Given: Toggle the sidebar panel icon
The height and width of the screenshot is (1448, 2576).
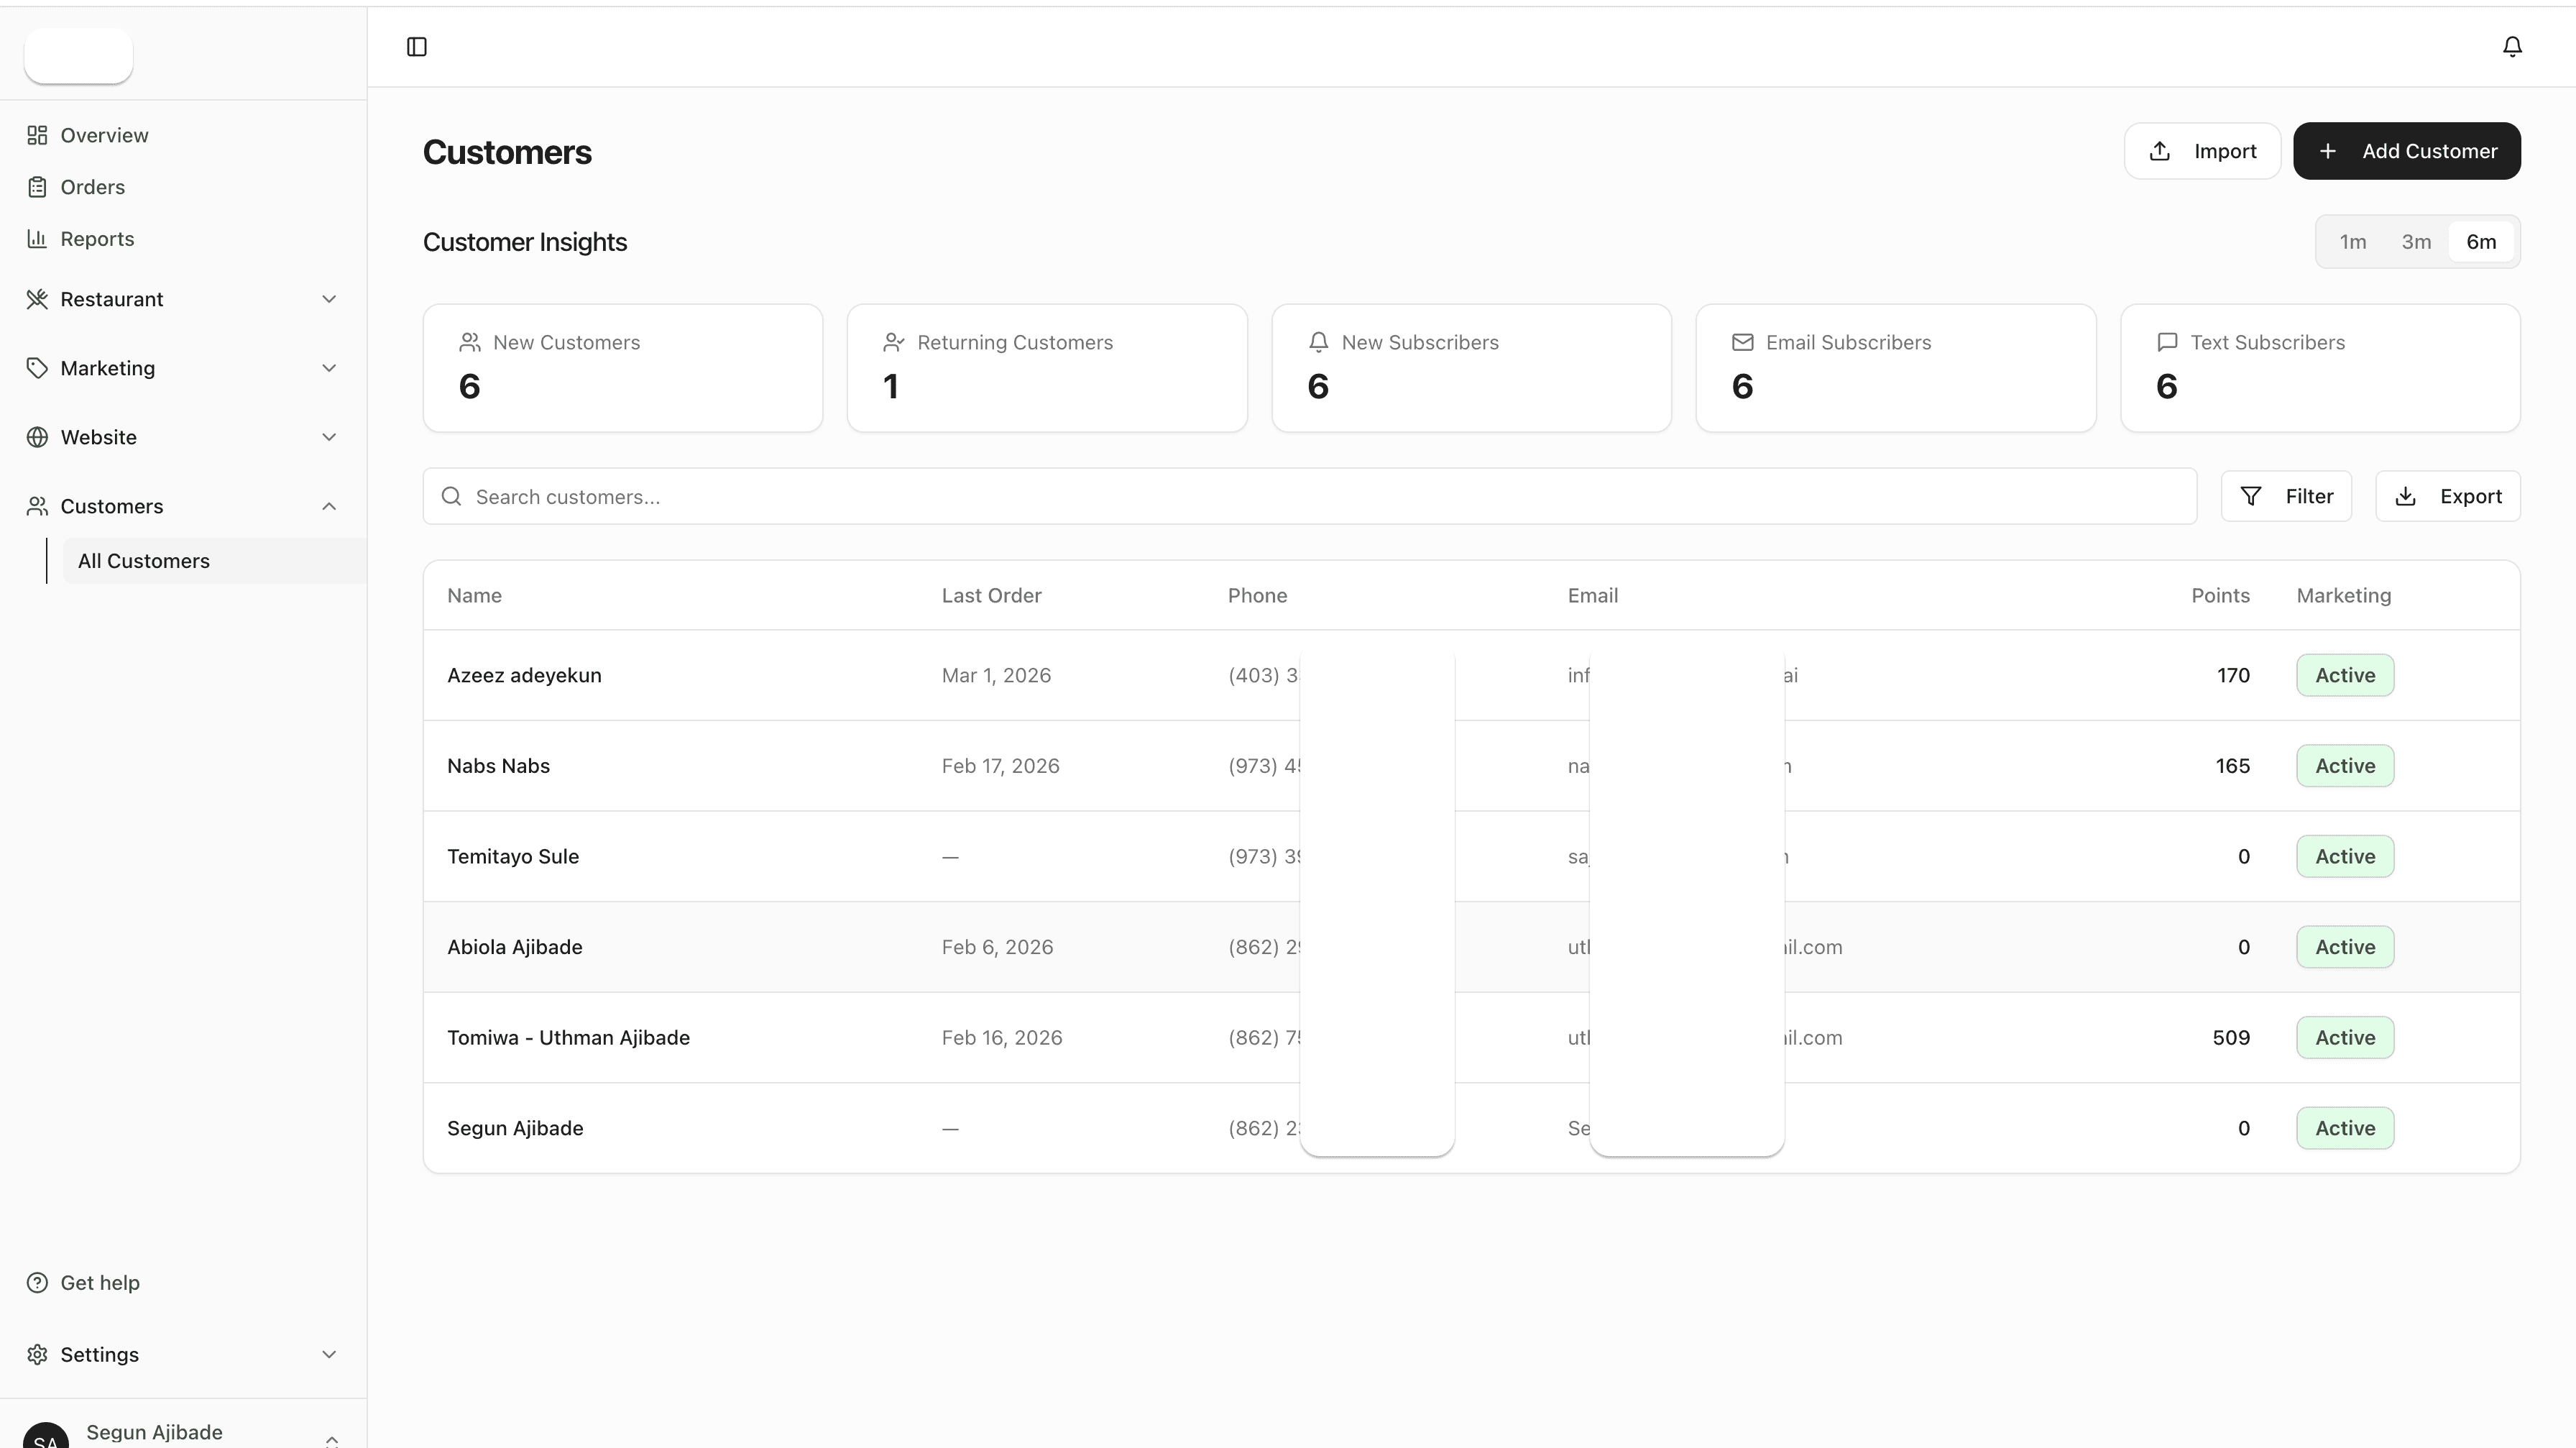Looking at the screenshot, I should [x=417, y=47].
